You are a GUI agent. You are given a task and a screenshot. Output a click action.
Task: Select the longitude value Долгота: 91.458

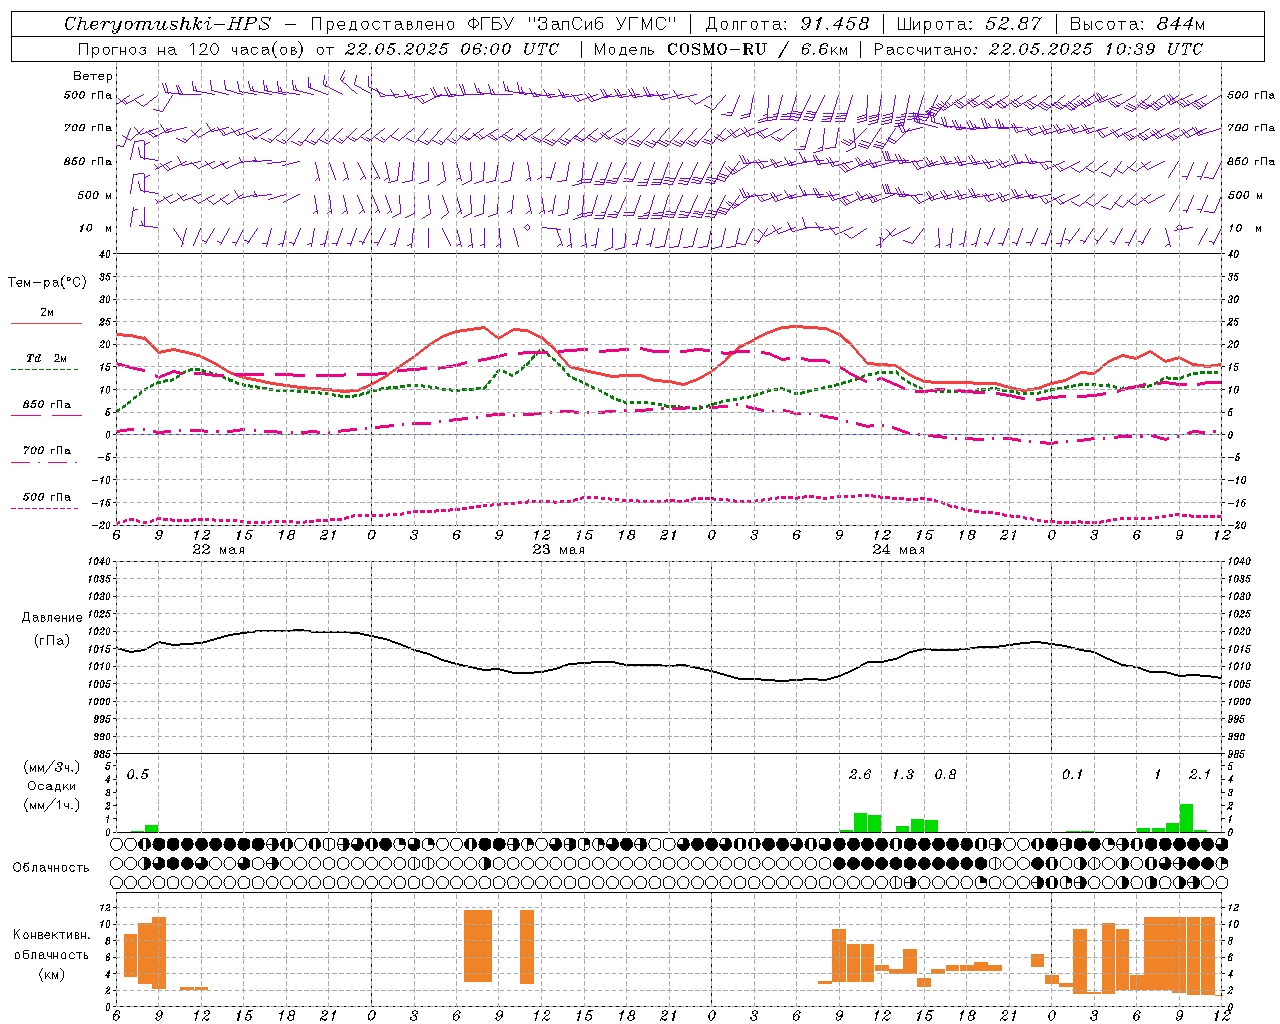coord(788,24)
